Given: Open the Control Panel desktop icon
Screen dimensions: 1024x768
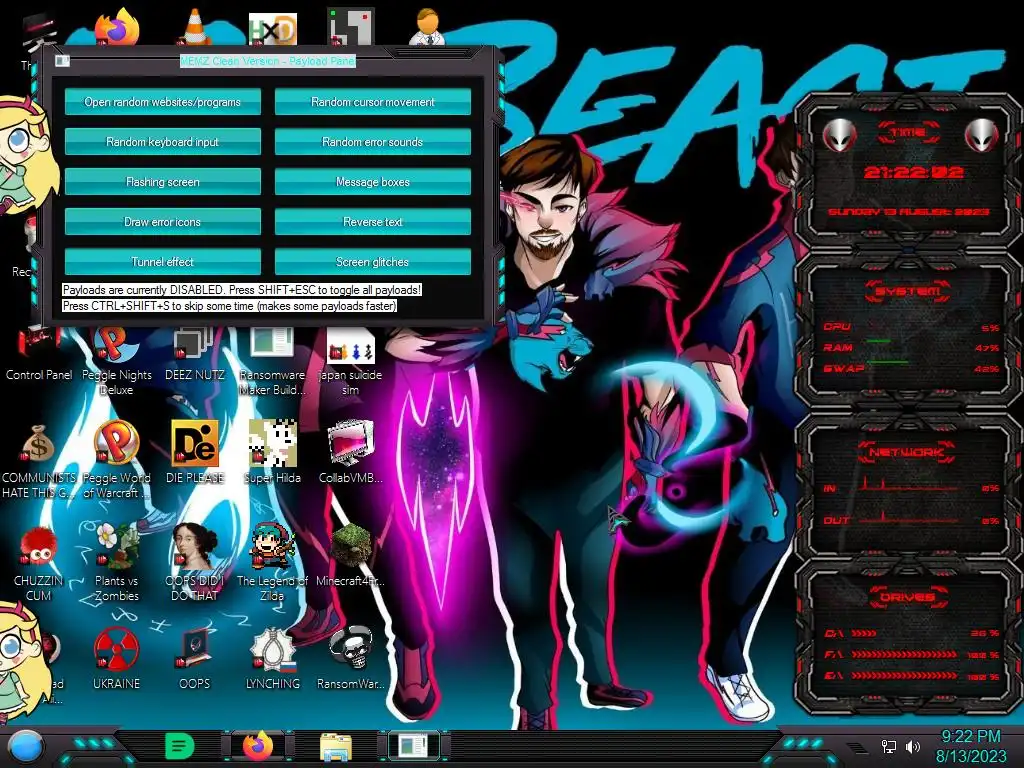Looking at the screenshot, I should 39,353.
